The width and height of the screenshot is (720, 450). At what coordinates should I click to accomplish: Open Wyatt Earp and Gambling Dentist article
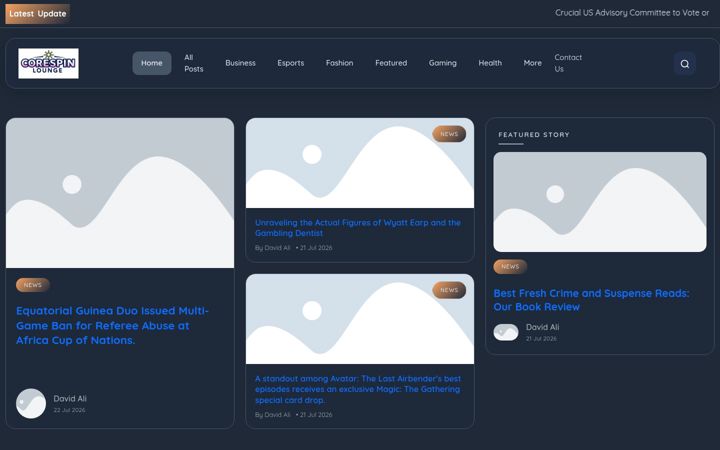[x=357, y=228]
